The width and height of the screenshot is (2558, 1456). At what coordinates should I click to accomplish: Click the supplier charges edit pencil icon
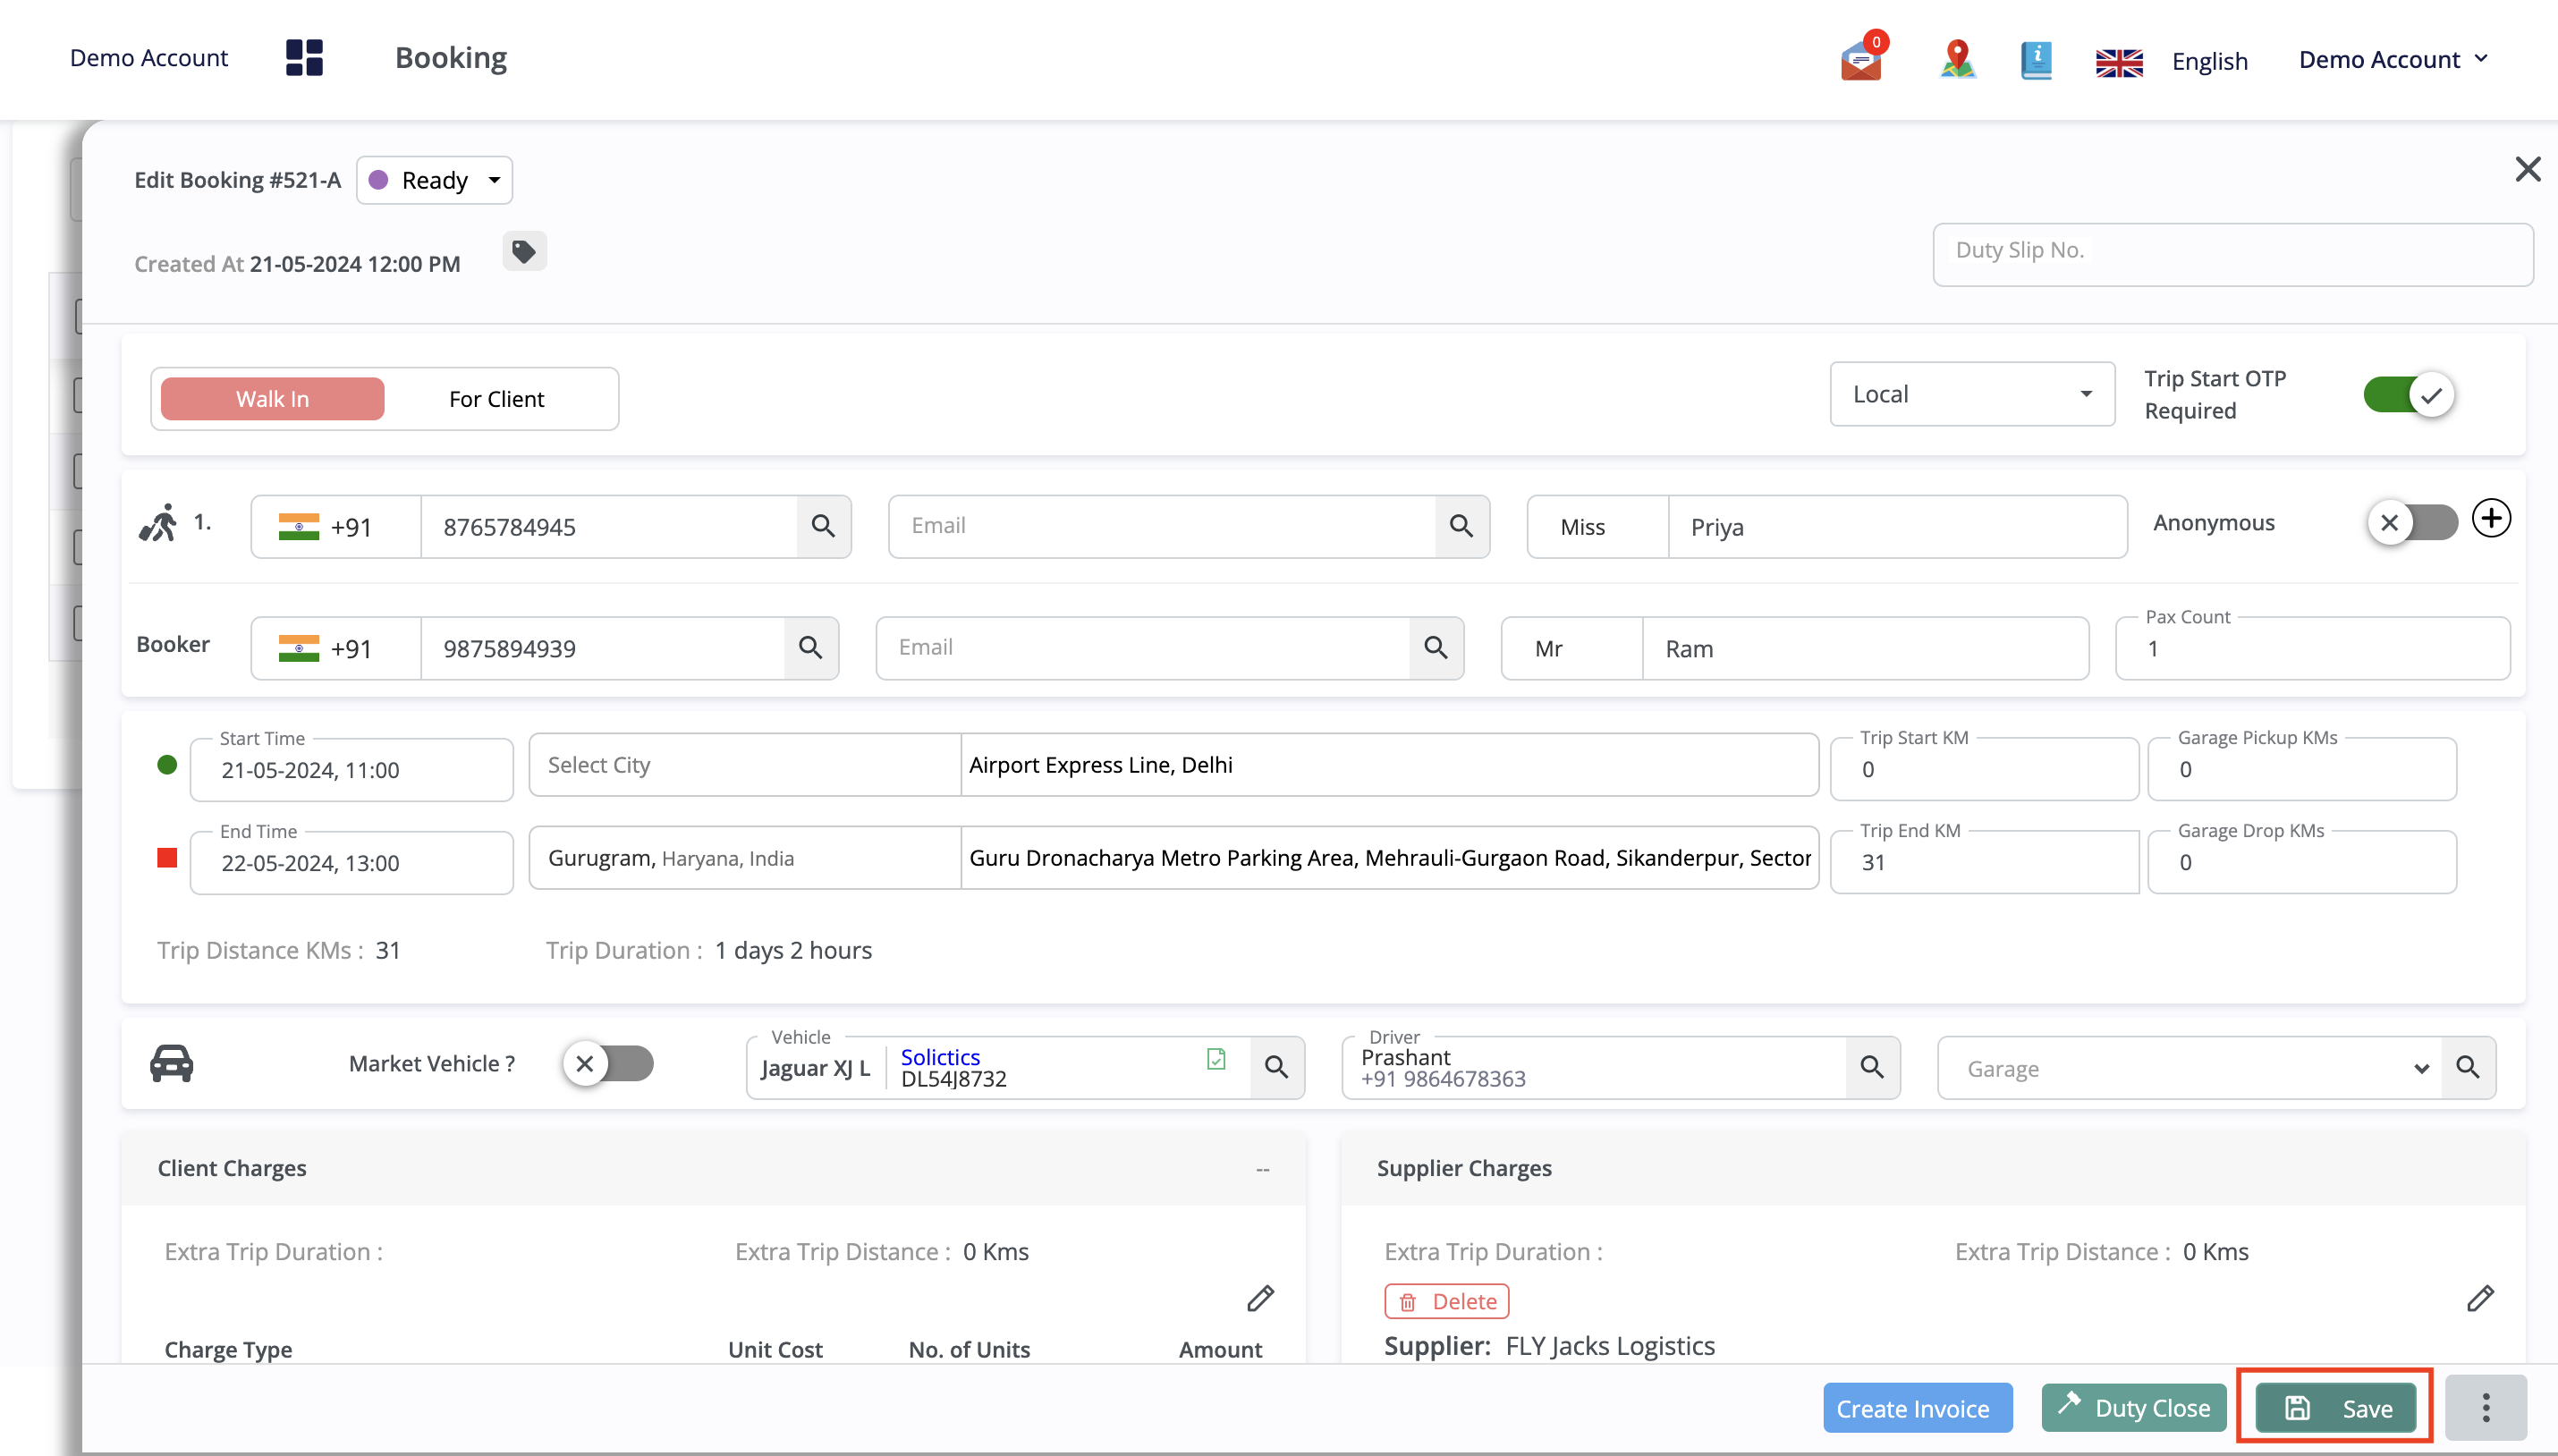pyautogui.click(x=2481, y=1298)
